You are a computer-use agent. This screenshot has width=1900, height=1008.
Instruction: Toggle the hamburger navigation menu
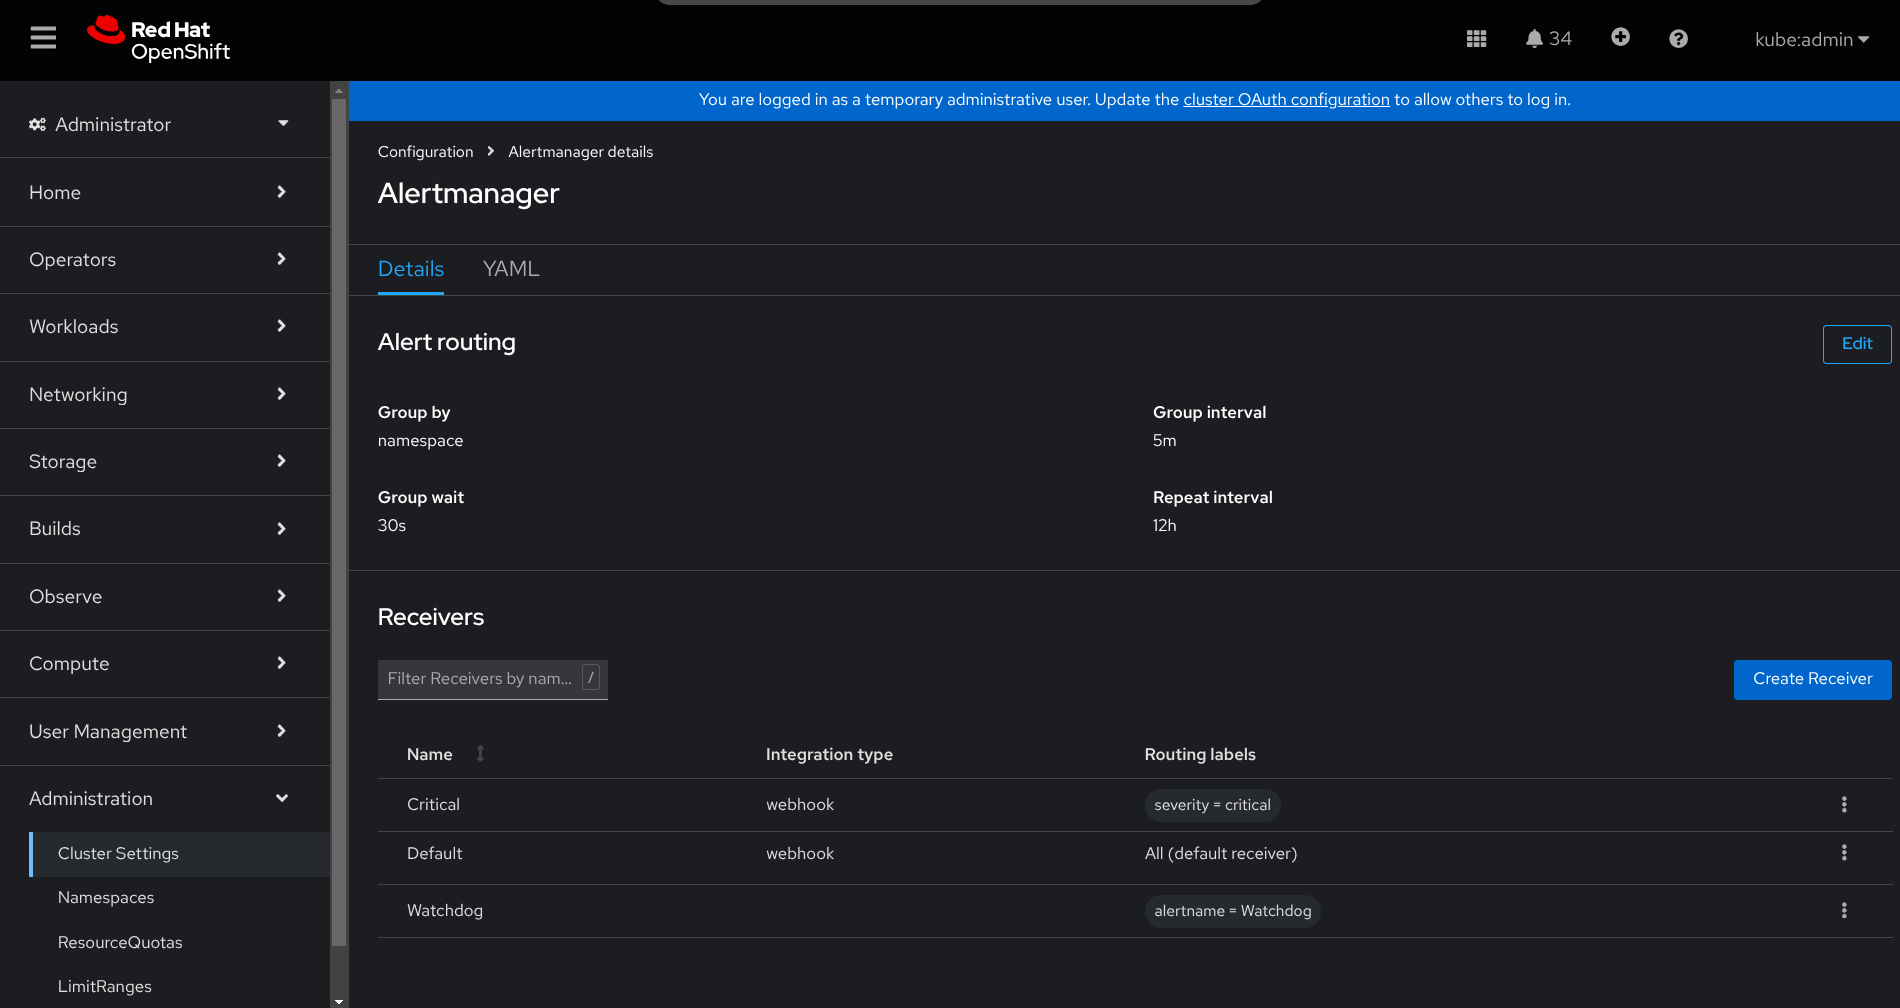(x=43, y=38)
